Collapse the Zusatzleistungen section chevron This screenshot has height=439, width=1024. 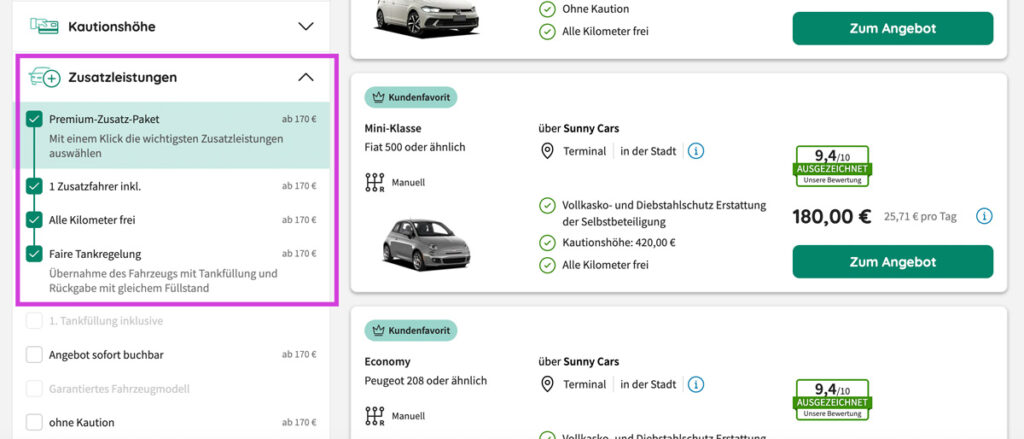306,77
